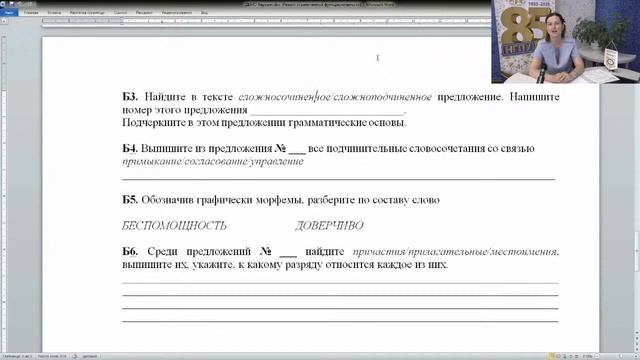Click the vertical scrollbar thumb

point(637,251)
